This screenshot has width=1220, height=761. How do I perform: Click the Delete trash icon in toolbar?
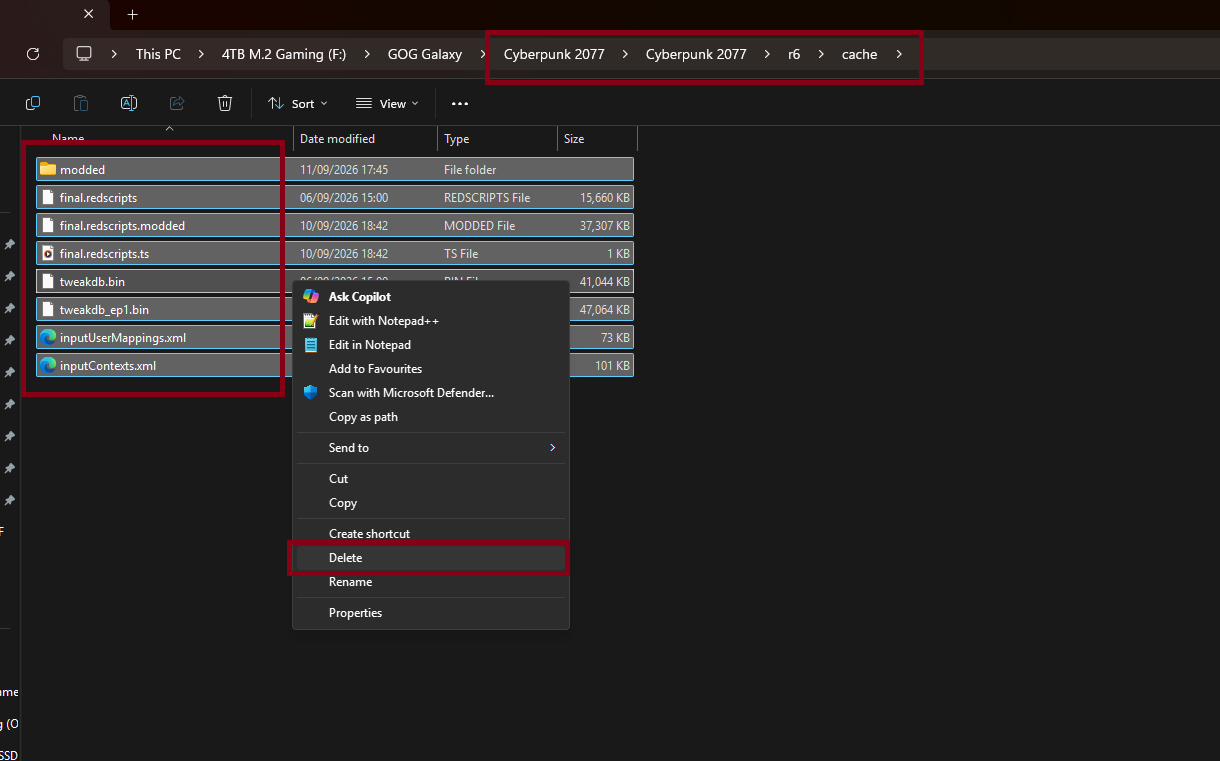(x=225, y=103)
